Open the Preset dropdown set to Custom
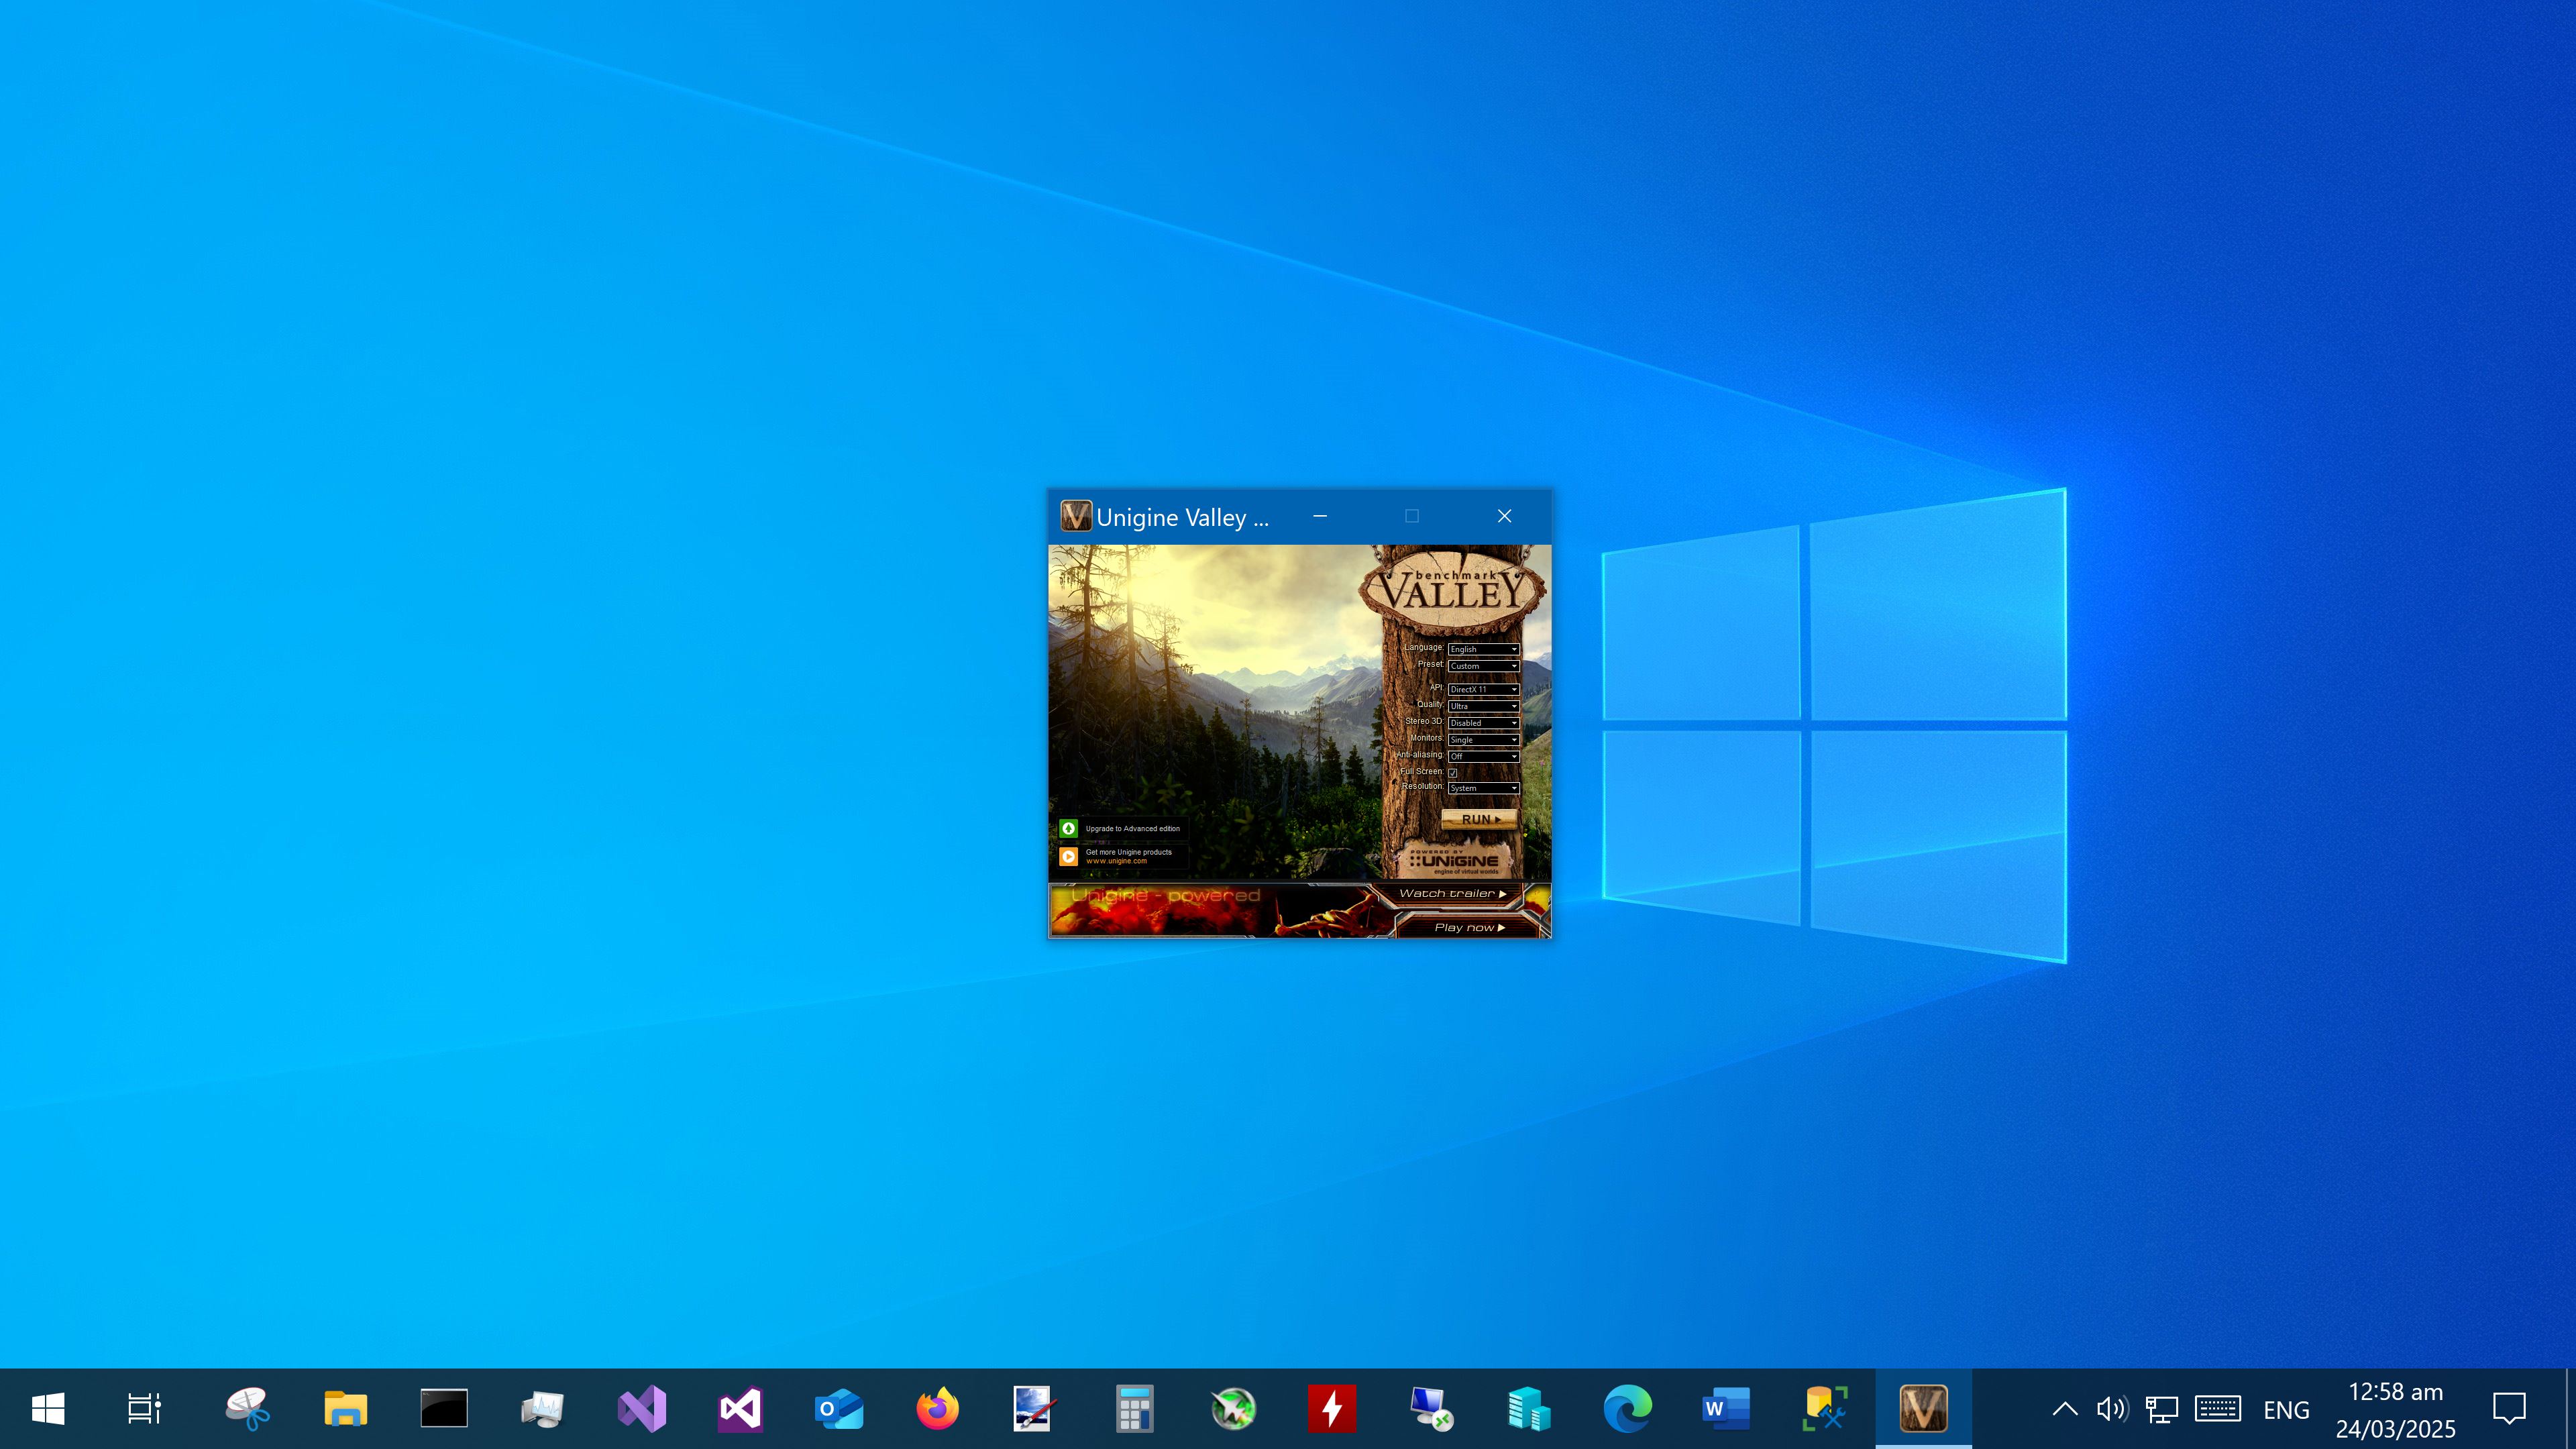This screenshot has height=1449, width=2576. pyautogui.click(x=1483, y=666)
